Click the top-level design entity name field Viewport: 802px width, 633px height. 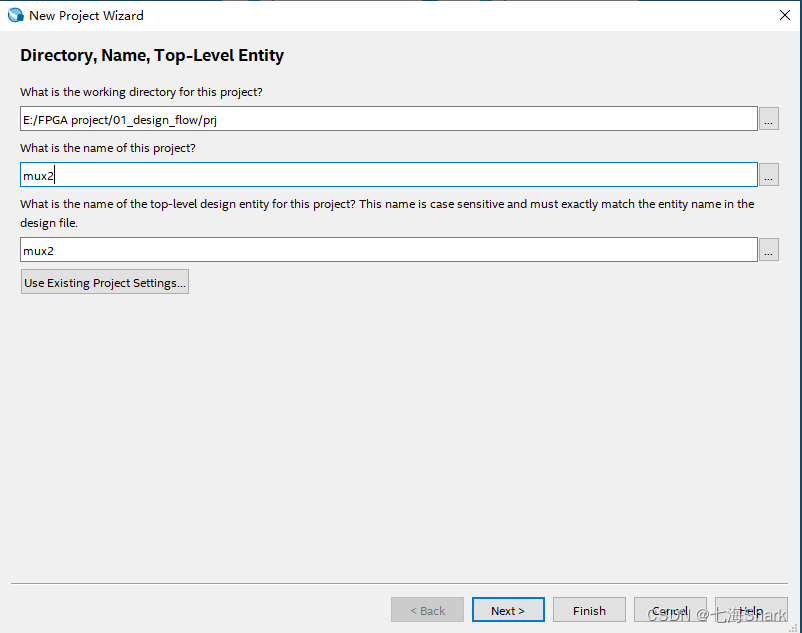coord(389,250)
